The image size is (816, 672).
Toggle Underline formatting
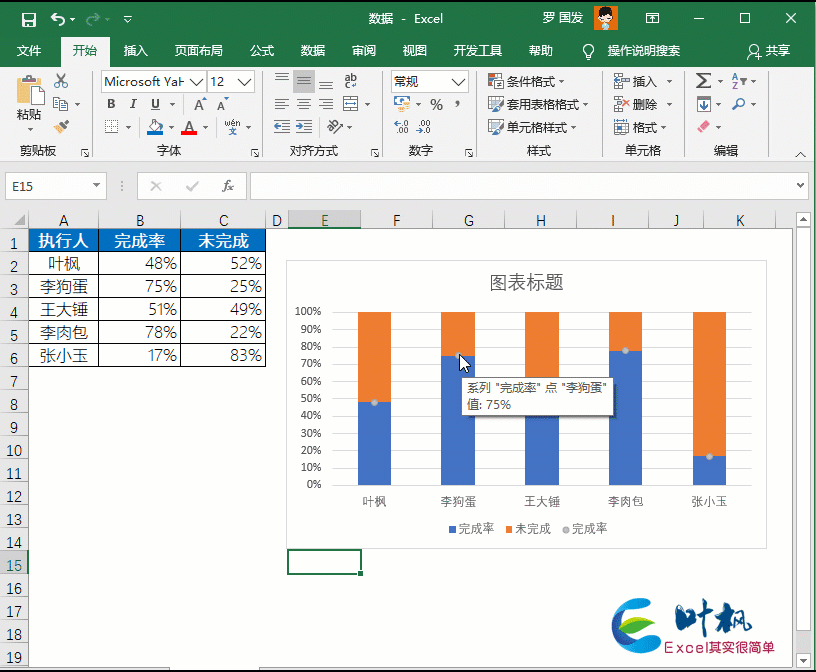155,104
